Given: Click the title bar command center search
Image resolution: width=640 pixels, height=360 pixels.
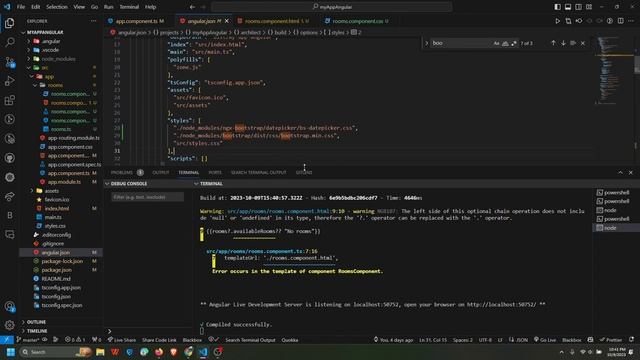Looking at the screenshot, I should point(332,7).
